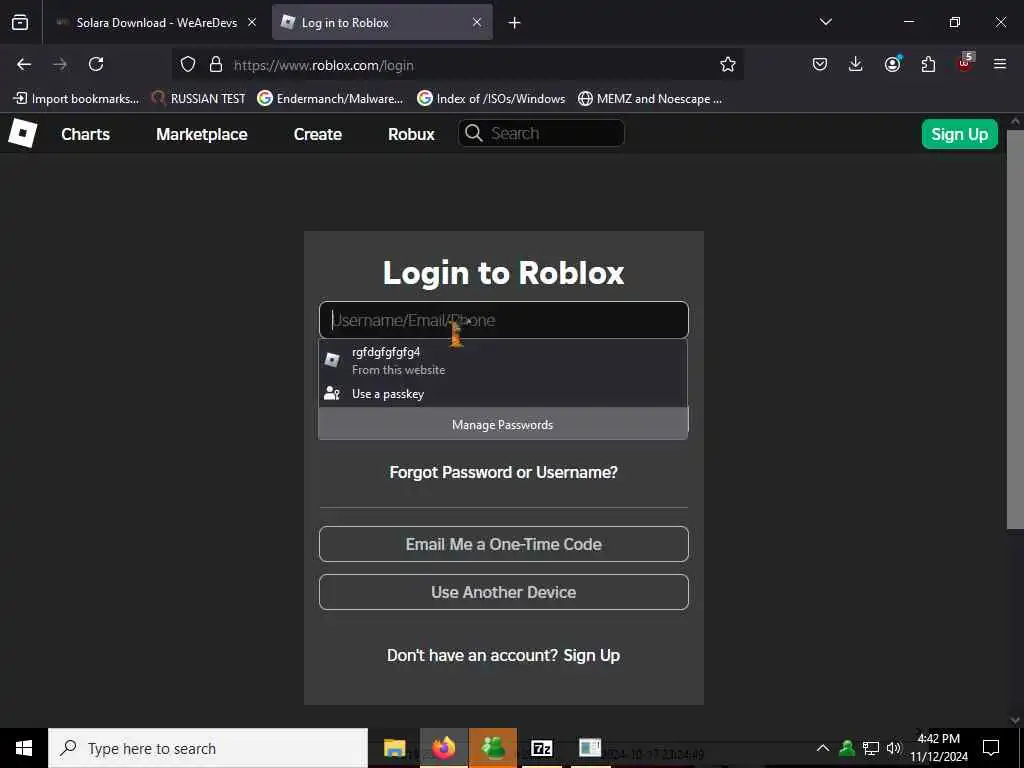Click the Firefox taskbar icon
This screenshot has height=768, width=1024.
(443, 748)
